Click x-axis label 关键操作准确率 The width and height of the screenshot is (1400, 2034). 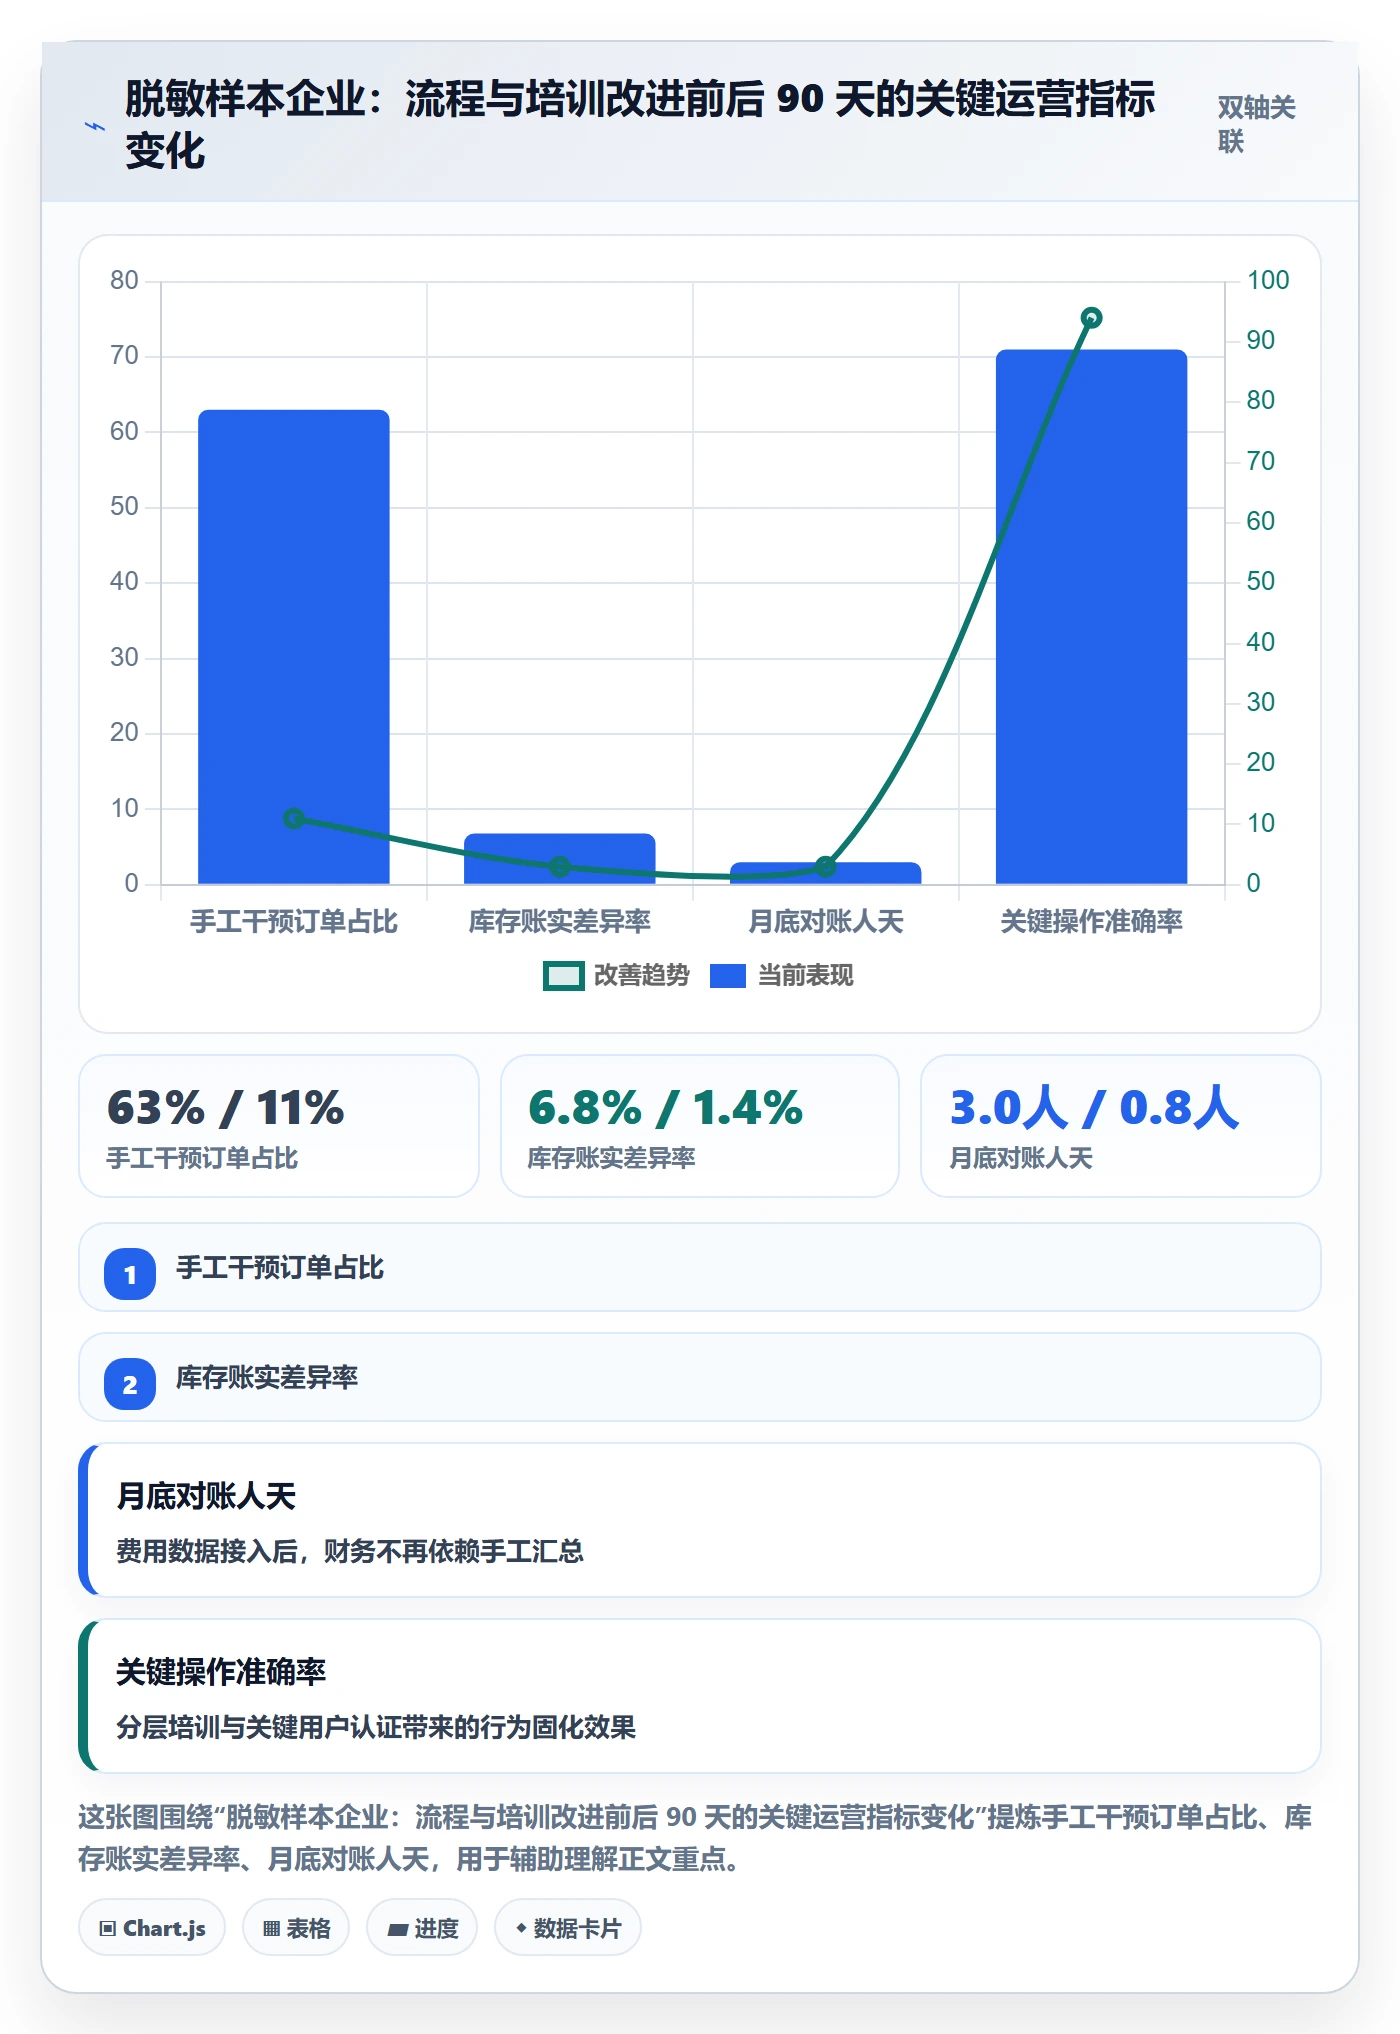(x=1092, y=921)
